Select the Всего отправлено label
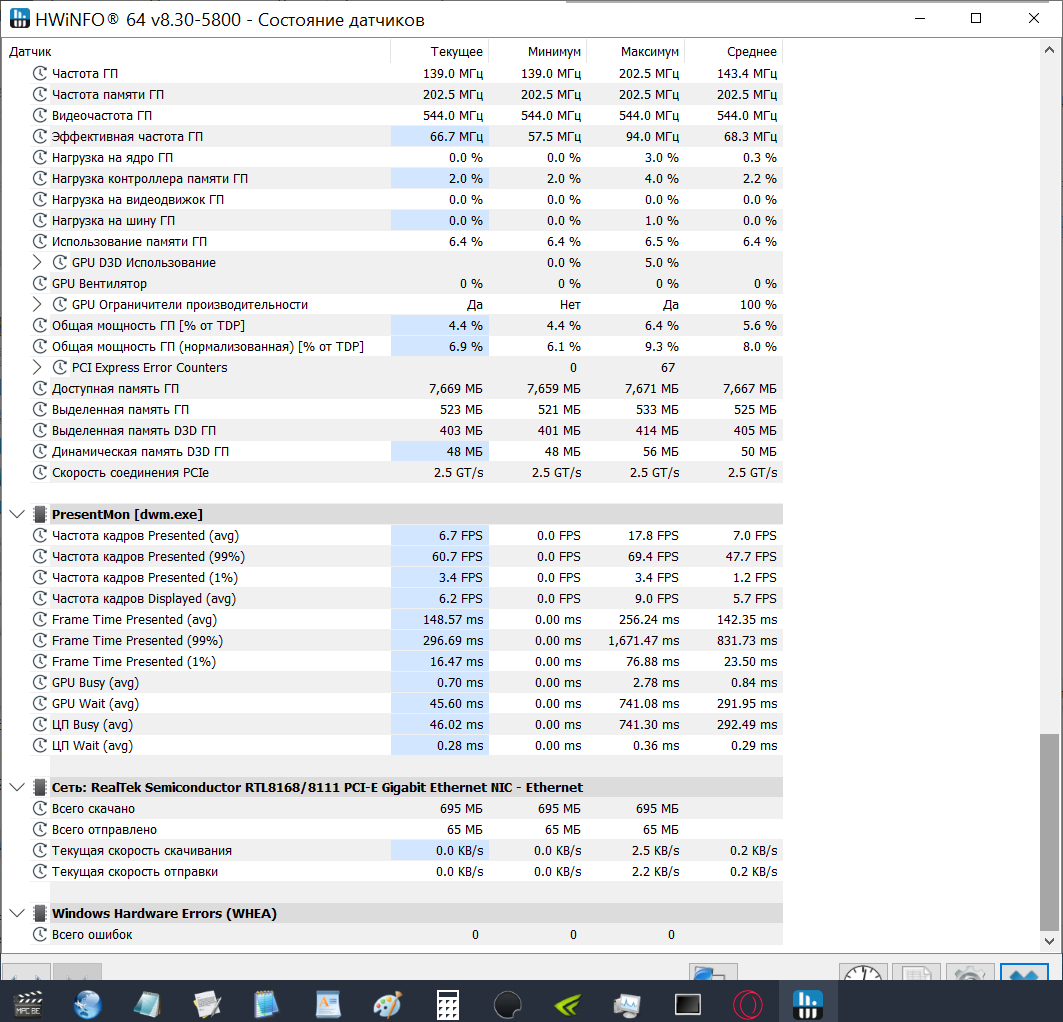This screenshot has width=1063, height=1022. coord(104,830)
